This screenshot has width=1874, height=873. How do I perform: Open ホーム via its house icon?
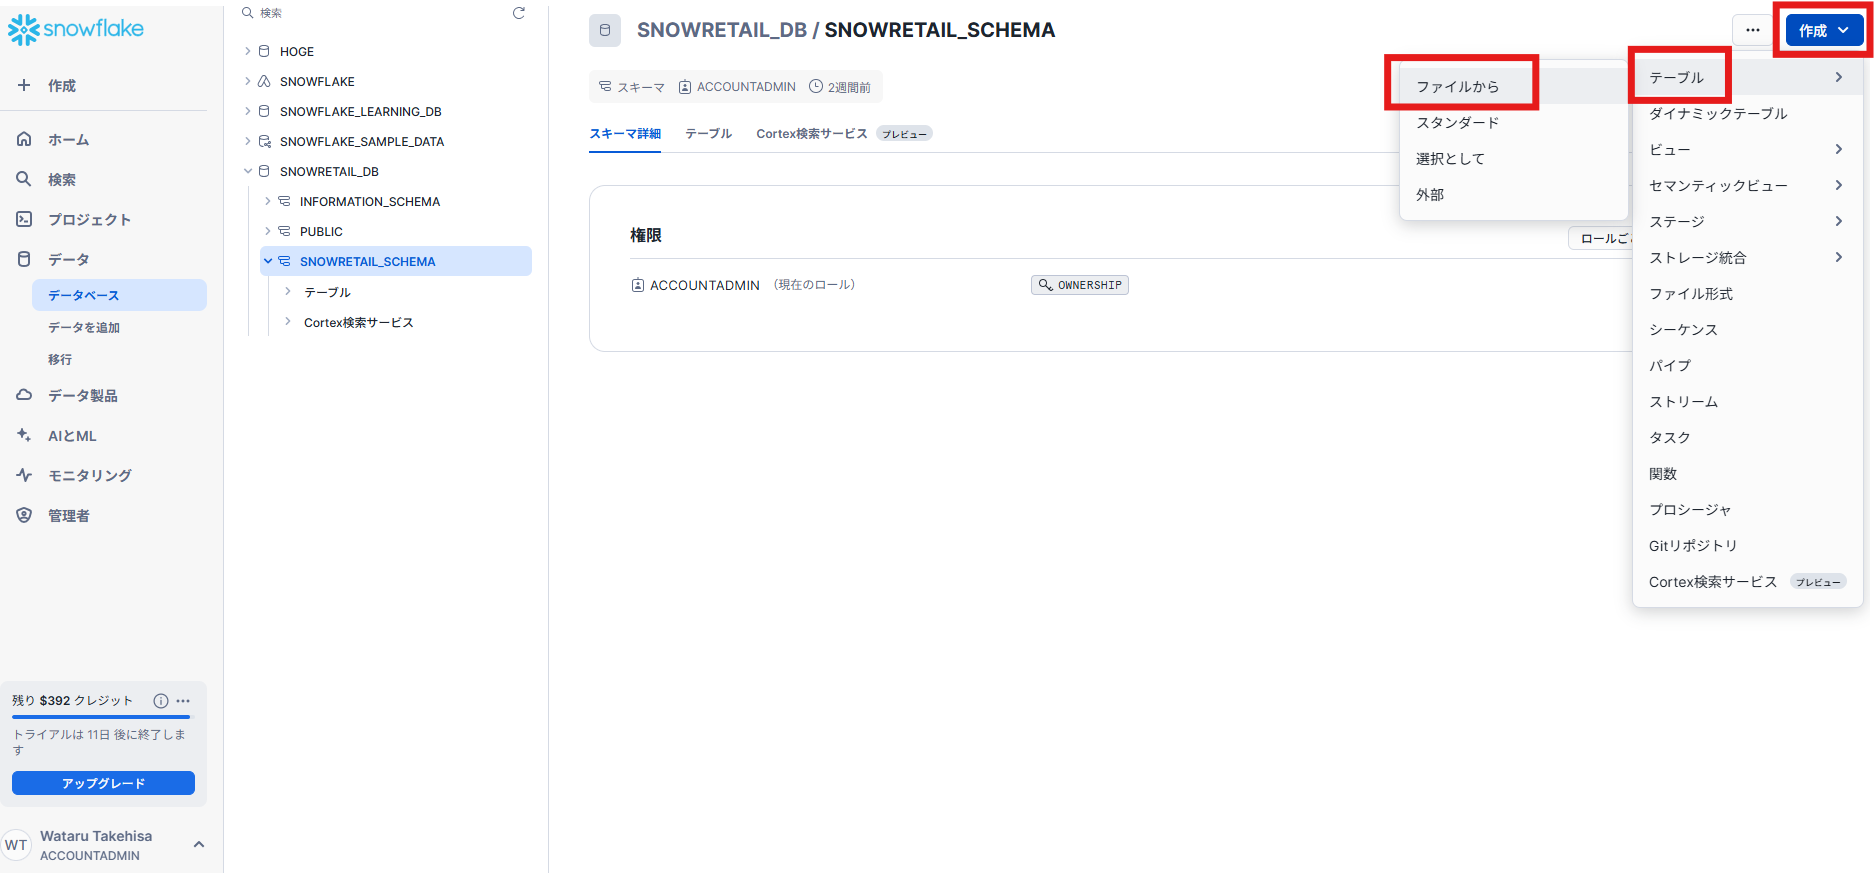(x=24, y=139)
